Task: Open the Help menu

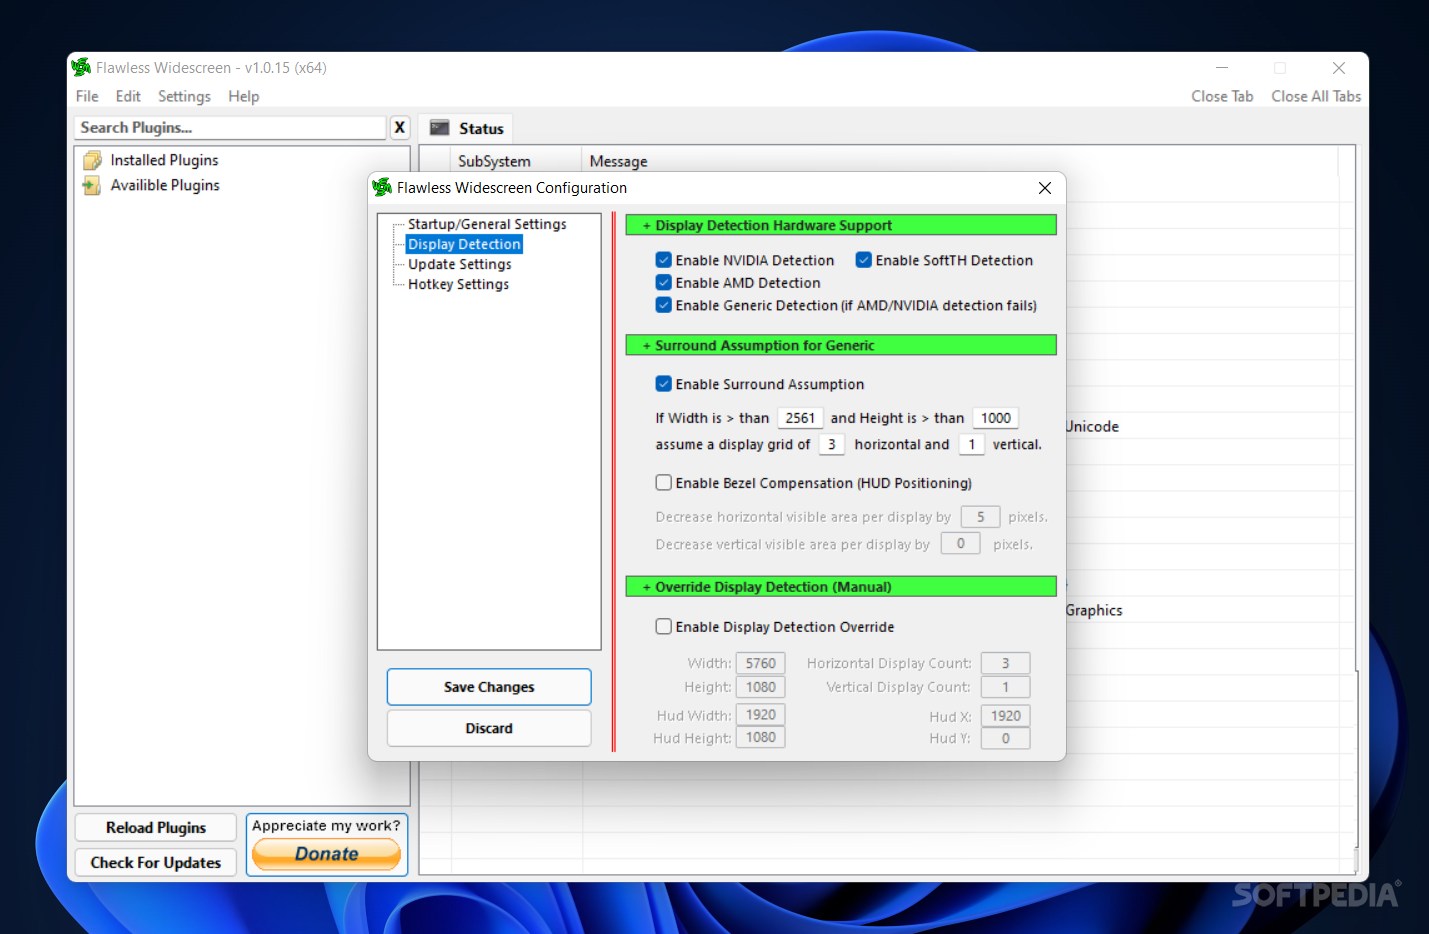Action: 243,96
